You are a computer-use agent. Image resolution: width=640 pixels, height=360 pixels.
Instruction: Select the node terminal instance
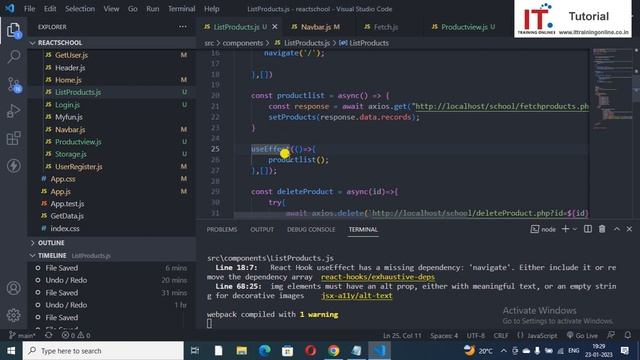[543, 229]
